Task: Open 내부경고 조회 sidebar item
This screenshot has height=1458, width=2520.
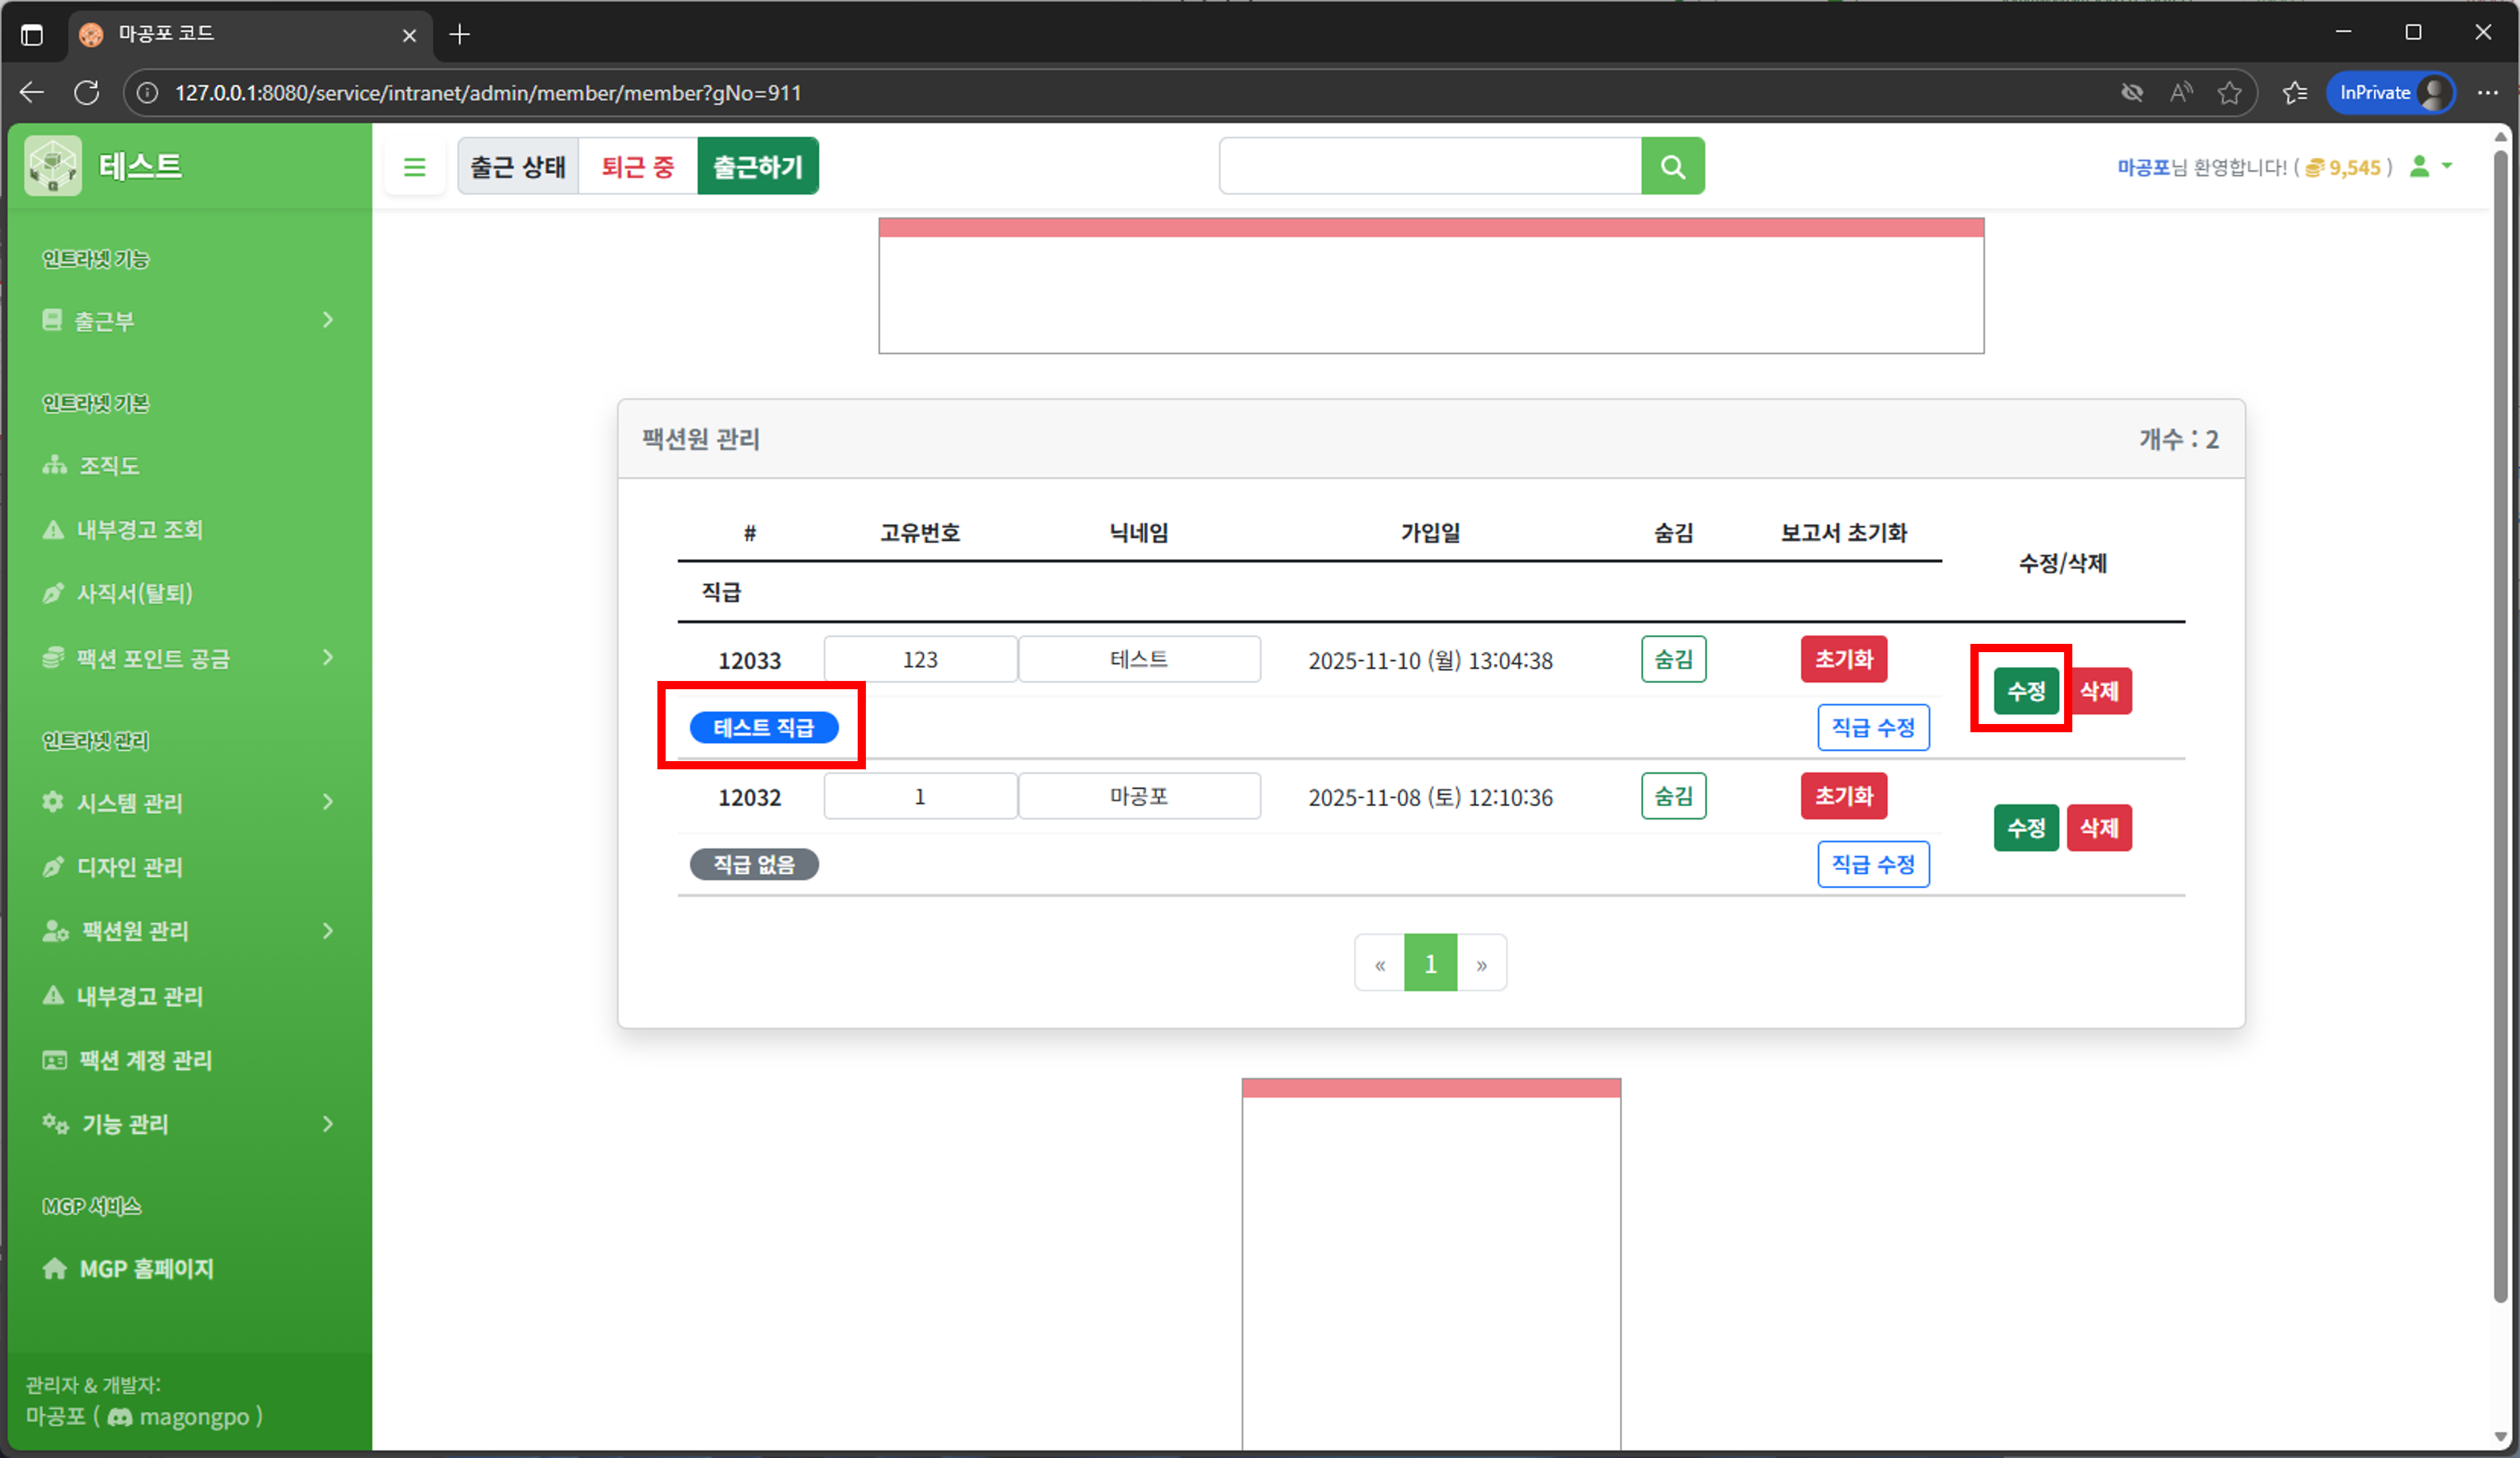Action: point(139,529)
